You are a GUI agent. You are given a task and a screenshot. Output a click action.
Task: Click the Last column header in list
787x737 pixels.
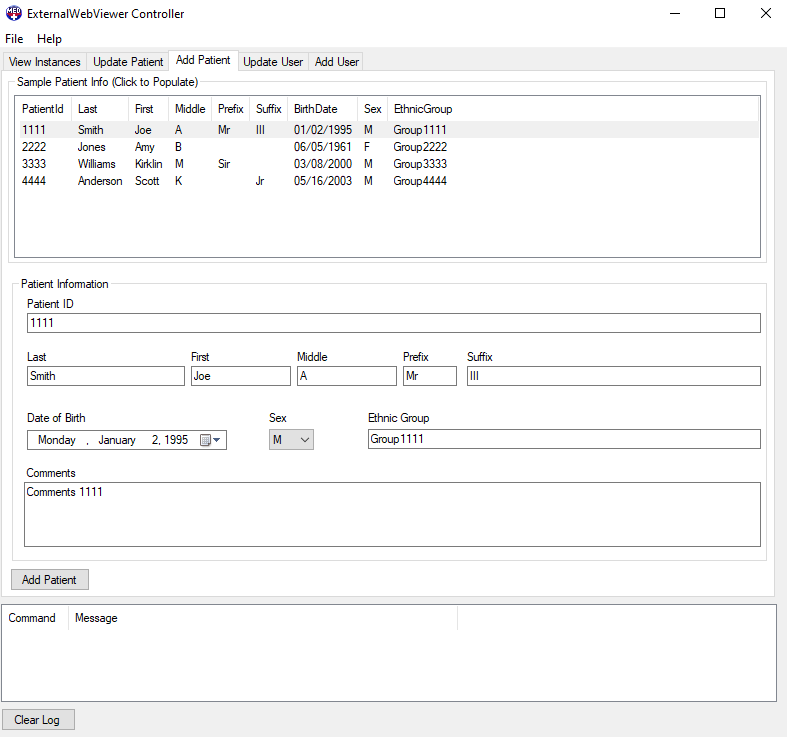click(x=99, y=109)
